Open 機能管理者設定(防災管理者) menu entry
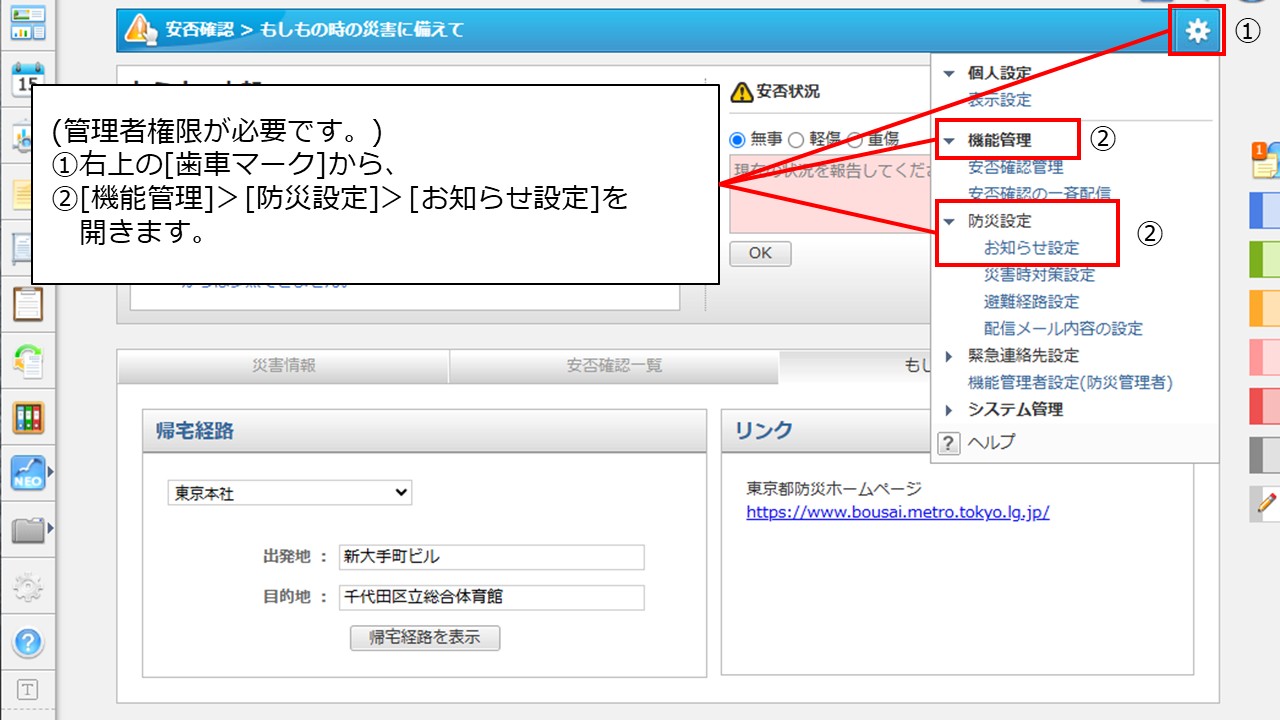1280x720 pixels. 1070,382
